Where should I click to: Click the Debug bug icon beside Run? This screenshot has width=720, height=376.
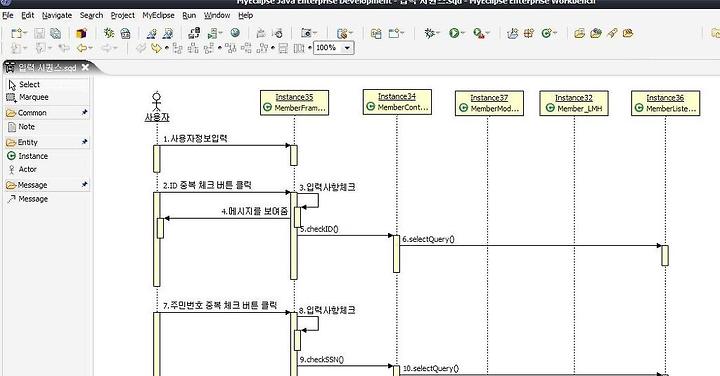coord(429,33)
